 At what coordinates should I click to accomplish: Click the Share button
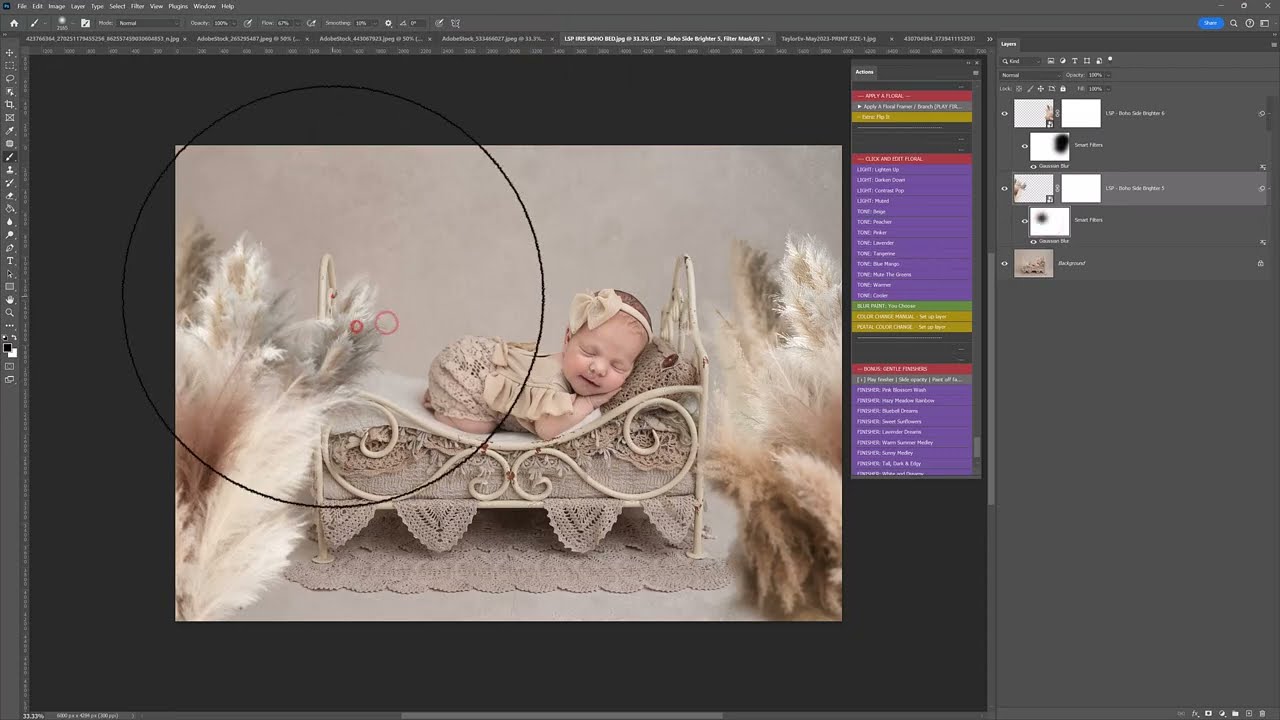click(x=1210, y=23)
